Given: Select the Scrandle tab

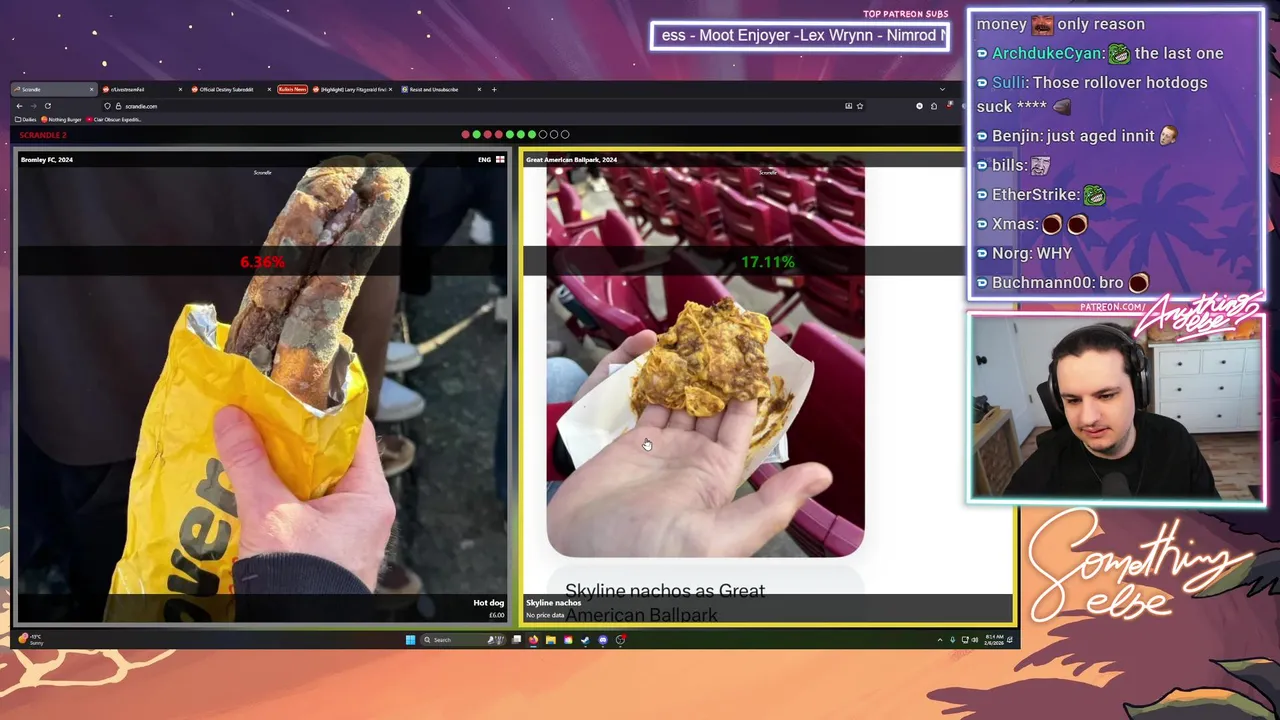Looking at the screenshot, I should [55, 89].
